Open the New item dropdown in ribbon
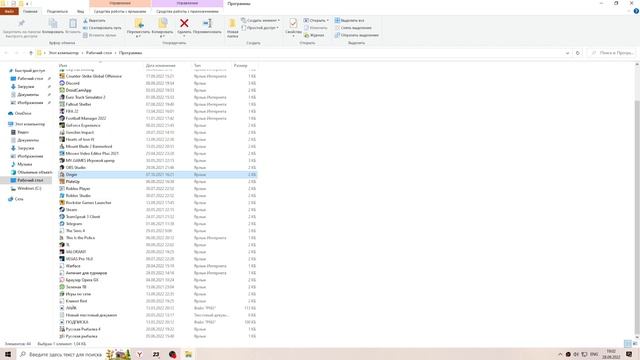640x360 pixels. point(260,20)
